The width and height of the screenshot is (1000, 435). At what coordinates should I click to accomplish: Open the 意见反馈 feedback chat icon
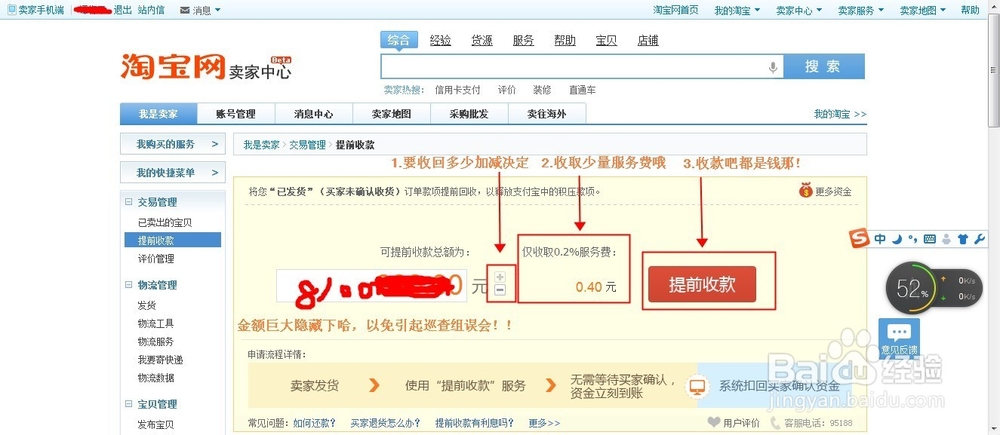tap(899, 337)
